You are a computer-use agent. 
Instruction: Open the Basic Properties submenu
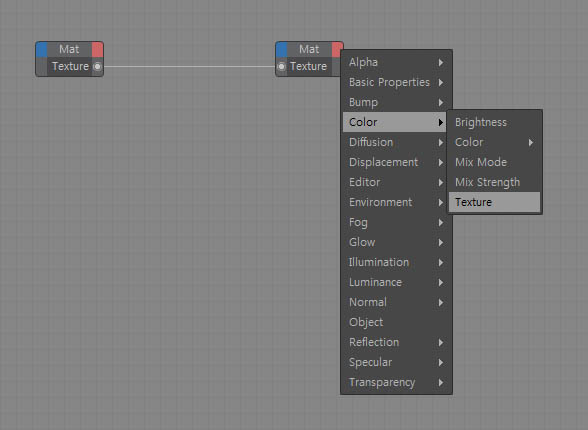click(396, 82)
